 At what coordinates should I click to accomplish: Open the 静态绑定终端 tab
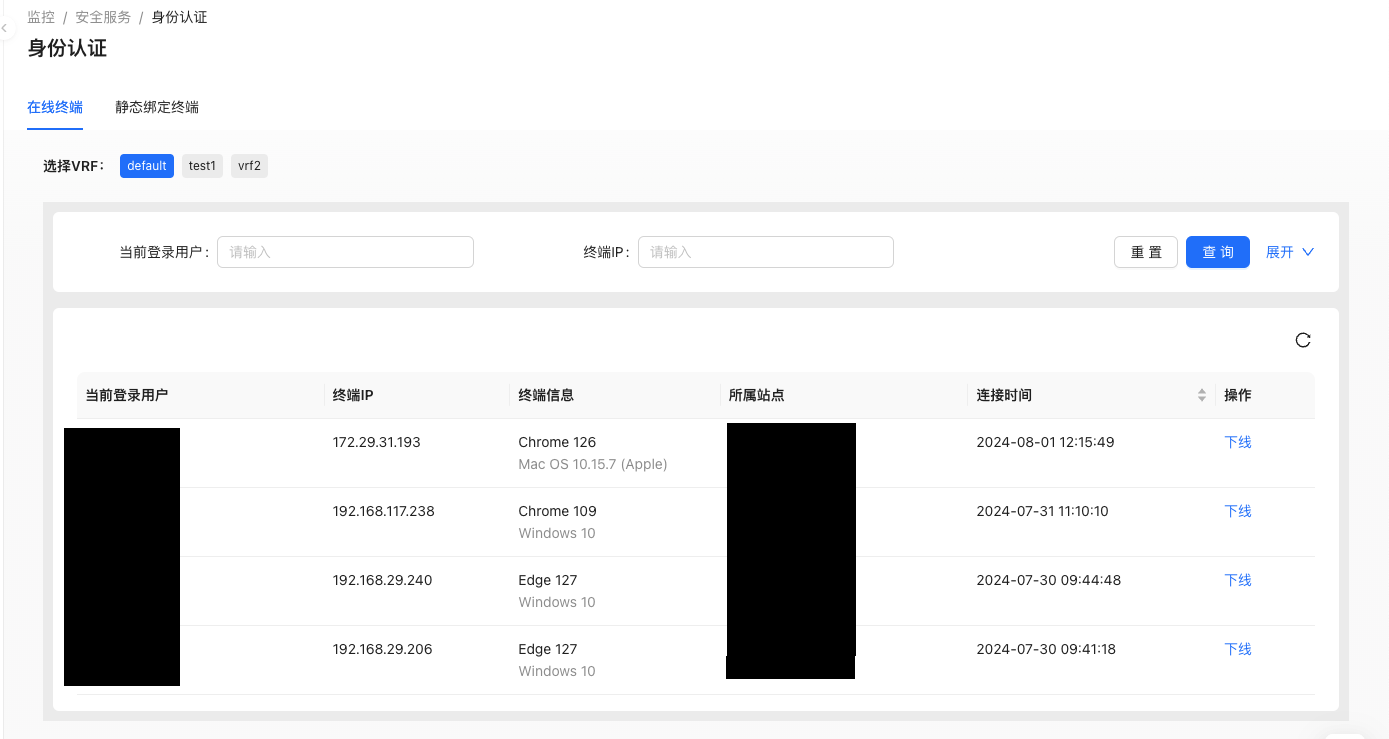click(x=157, y=107)
